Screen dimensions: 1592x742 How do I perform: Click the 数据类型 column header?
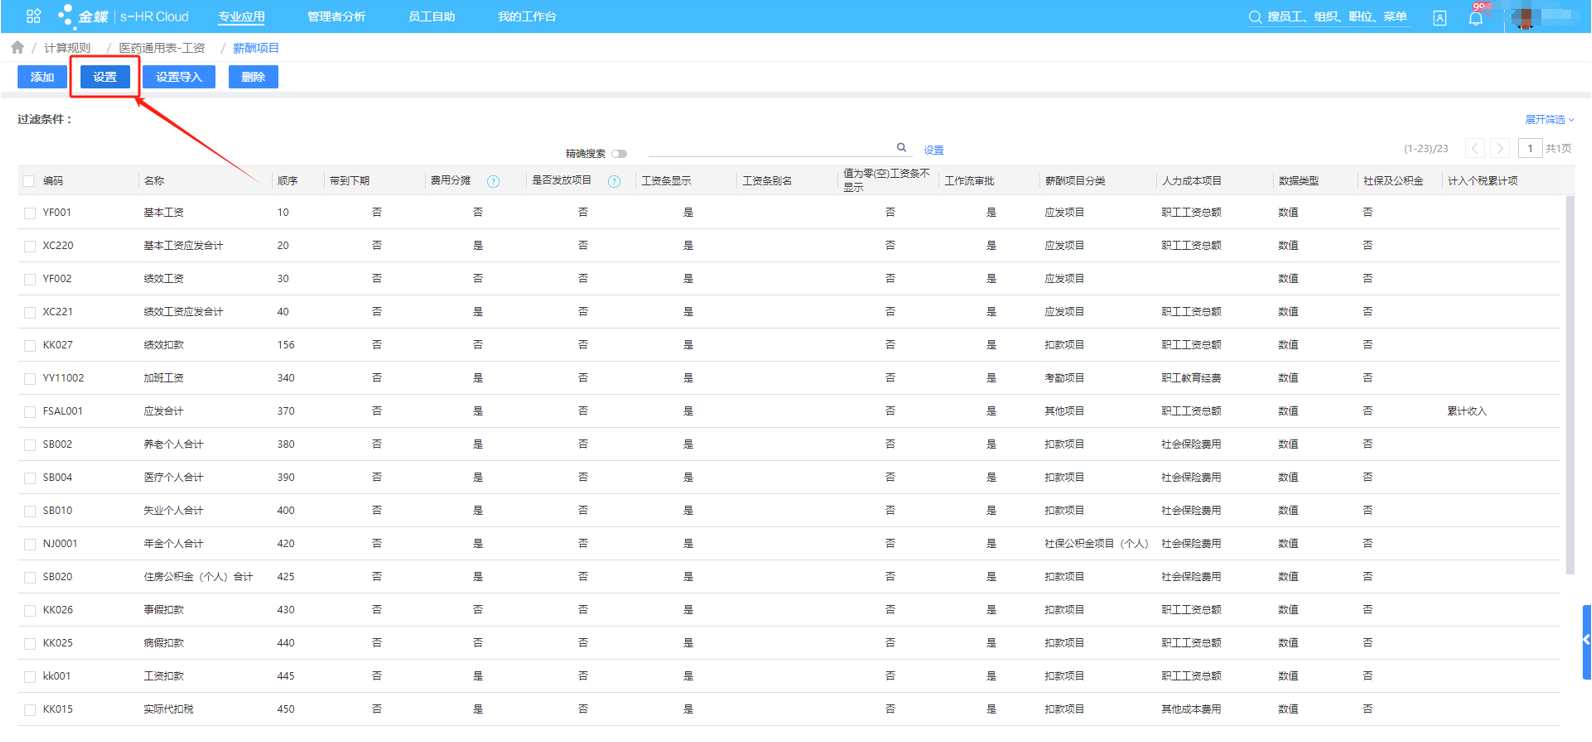pos(1298,181)
